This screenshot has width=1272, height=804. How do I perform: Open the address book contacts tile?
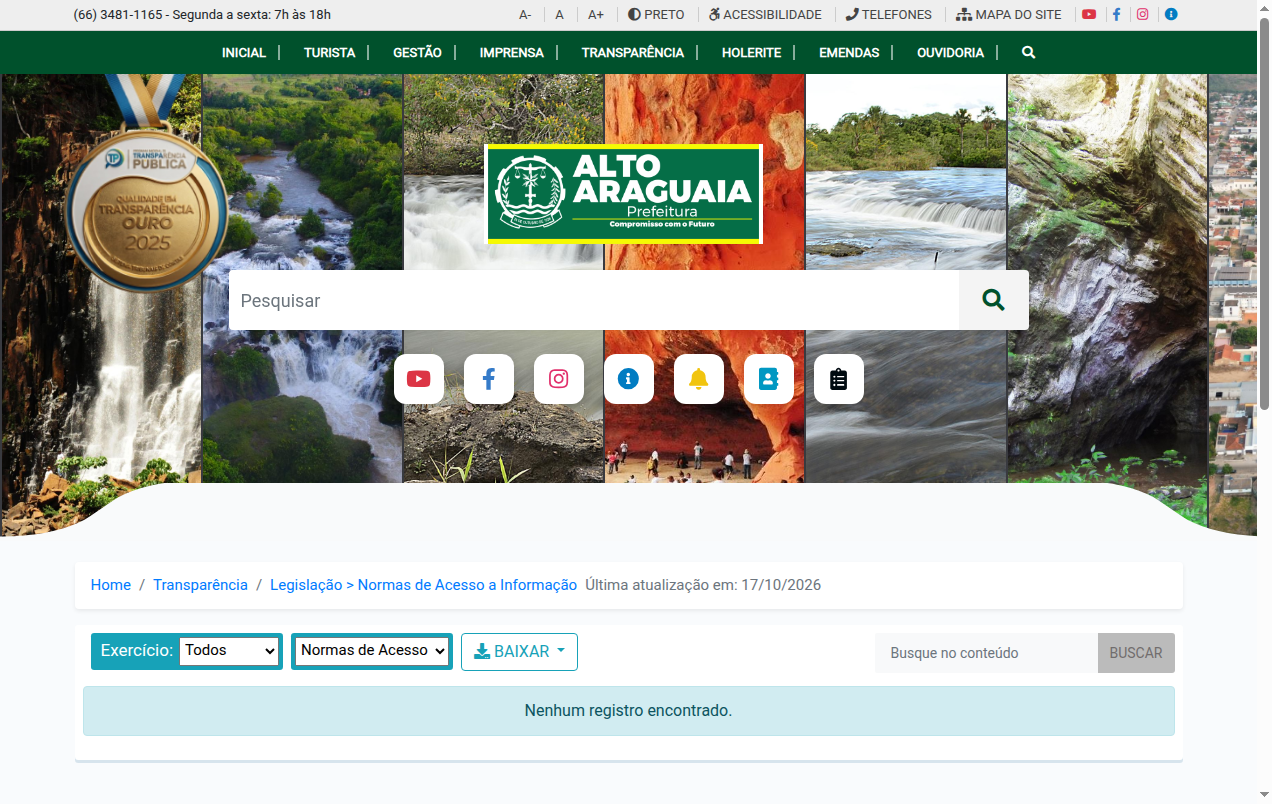click(769, 379)
